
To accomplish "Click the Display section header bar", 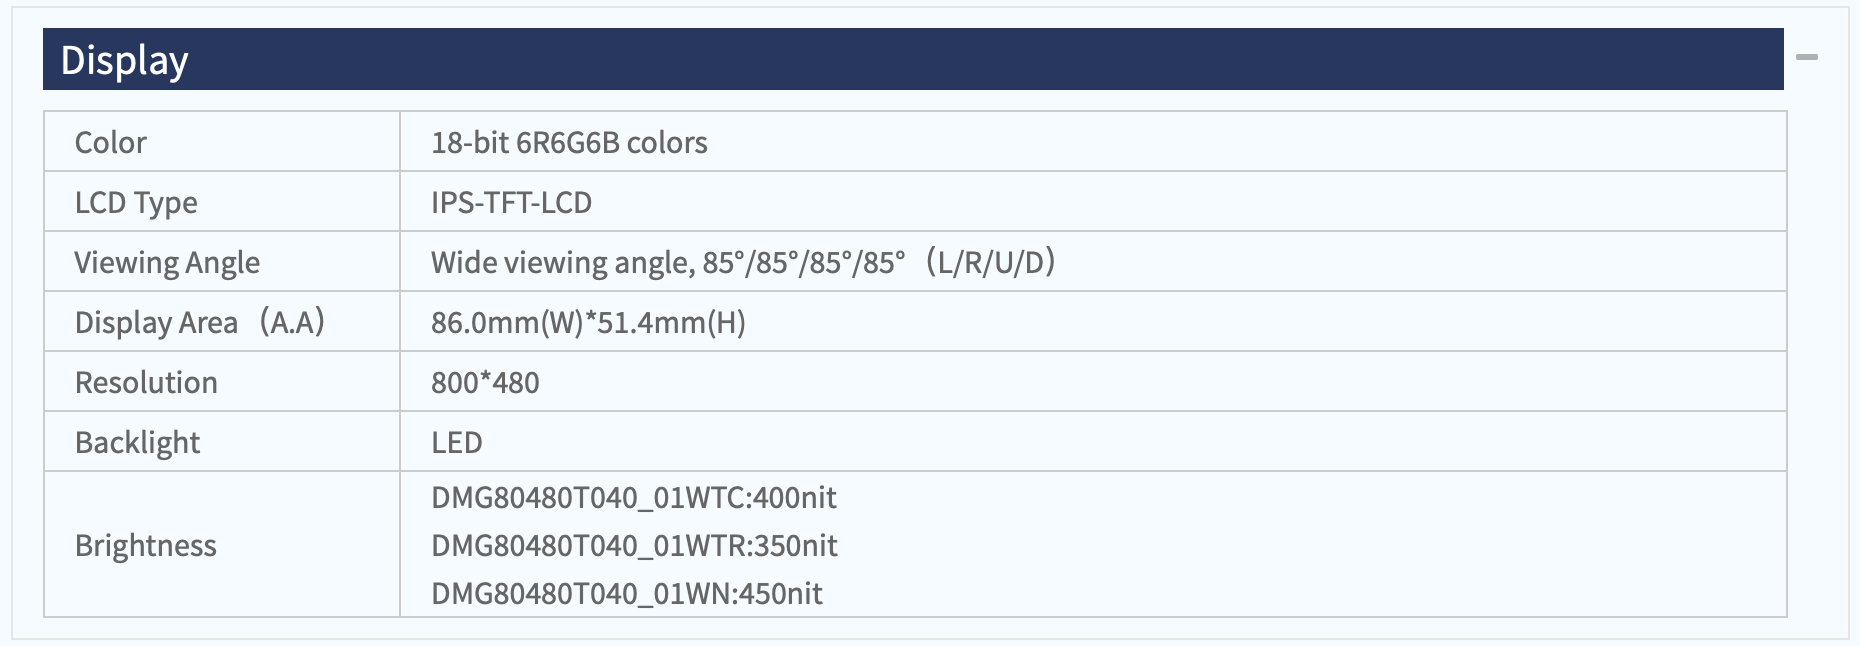I will pos(913,59).
